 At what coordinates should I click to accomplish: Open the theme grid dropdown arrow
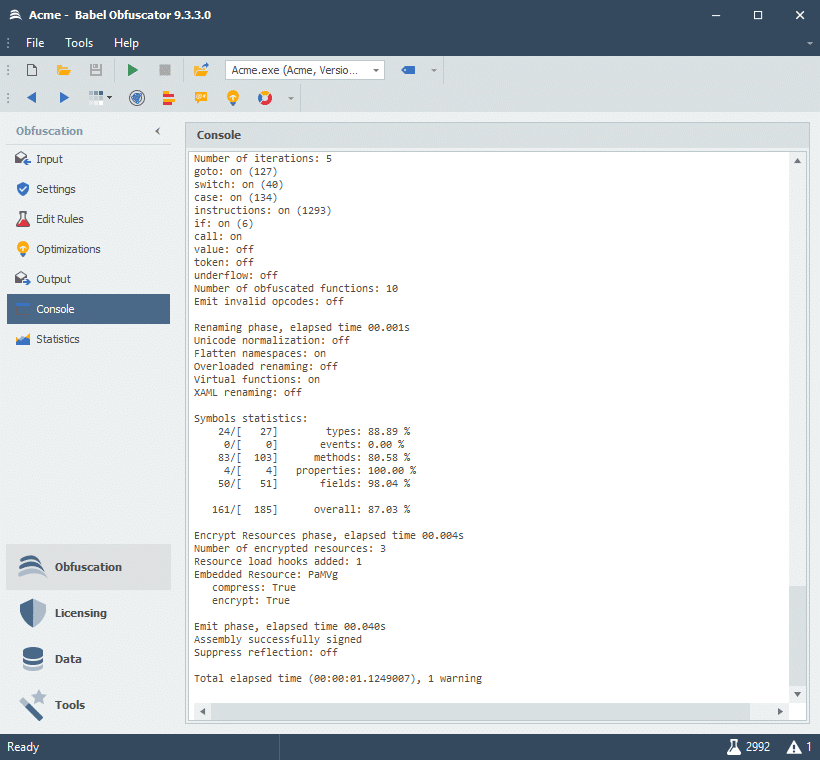coord(109,97)
